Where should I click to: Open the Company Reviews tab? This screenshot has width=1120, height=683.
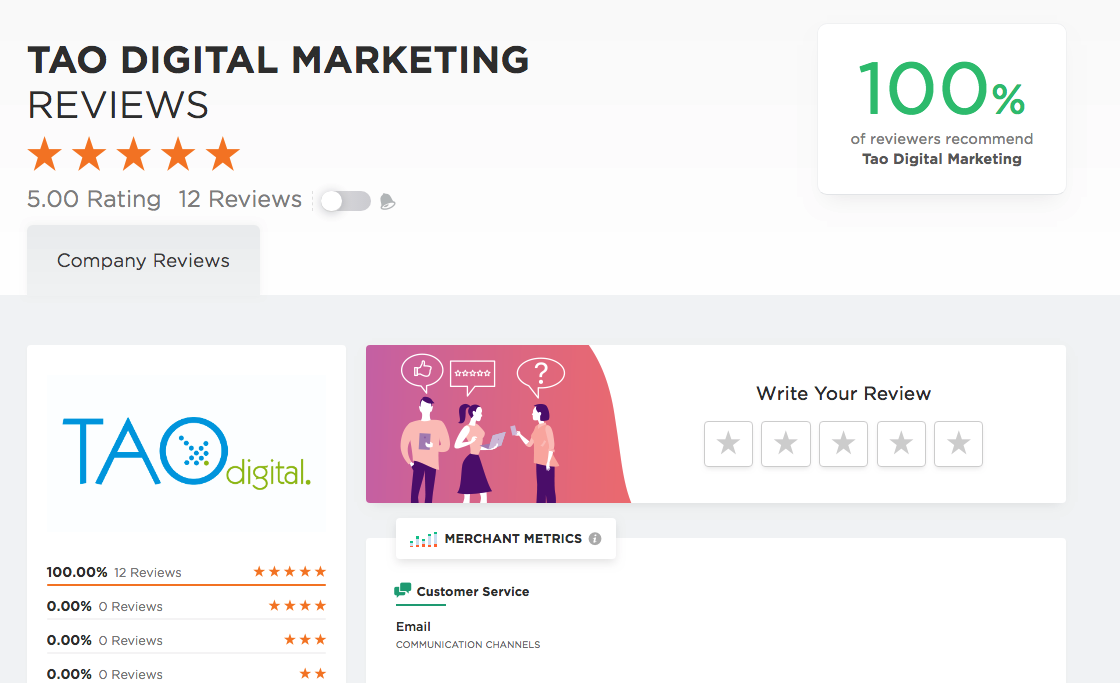[144, 260]
